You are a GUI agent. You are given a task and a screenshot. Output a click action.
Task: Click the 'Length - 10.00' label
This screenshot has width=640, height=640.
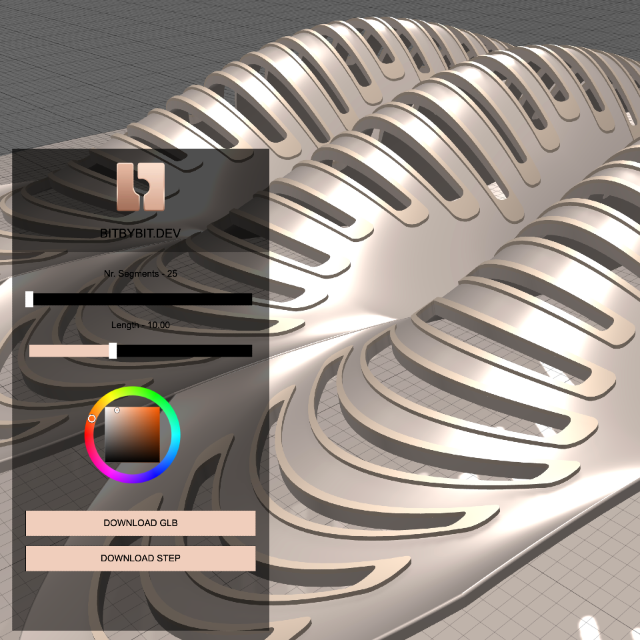pos(140,325)
